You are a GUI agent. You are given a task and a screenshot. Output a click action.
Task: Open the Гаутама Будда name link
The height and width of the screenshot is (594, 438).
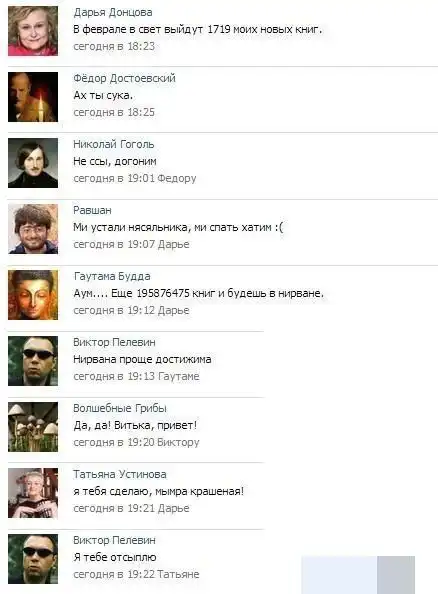click(112, 276)
